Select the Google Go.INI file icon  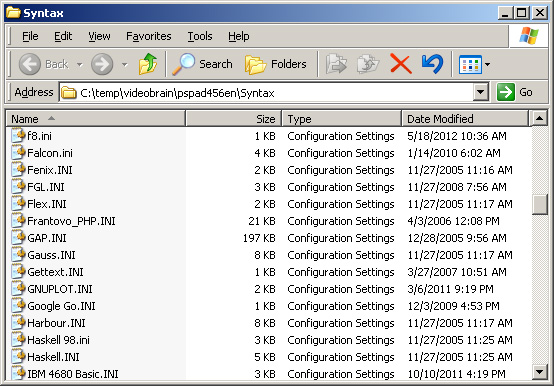(x=18, y=305)
